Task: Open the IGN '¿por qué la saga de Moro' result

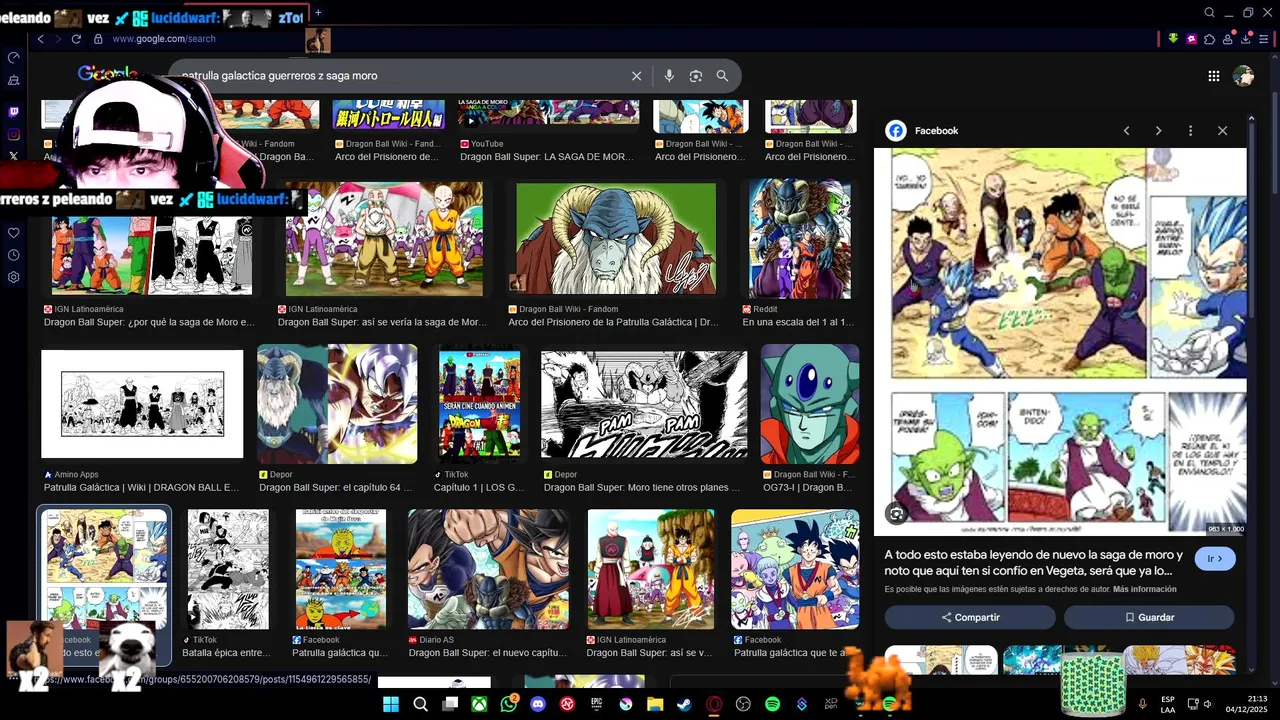Action: tap(150, 322)
